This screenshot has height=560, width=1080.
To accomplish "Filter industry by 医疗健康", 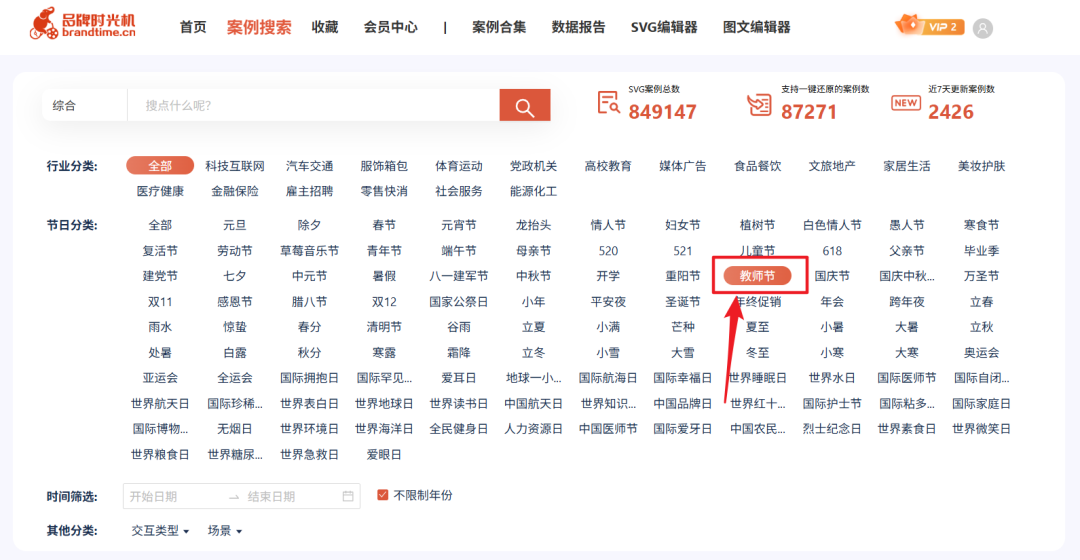I will 160,191.
